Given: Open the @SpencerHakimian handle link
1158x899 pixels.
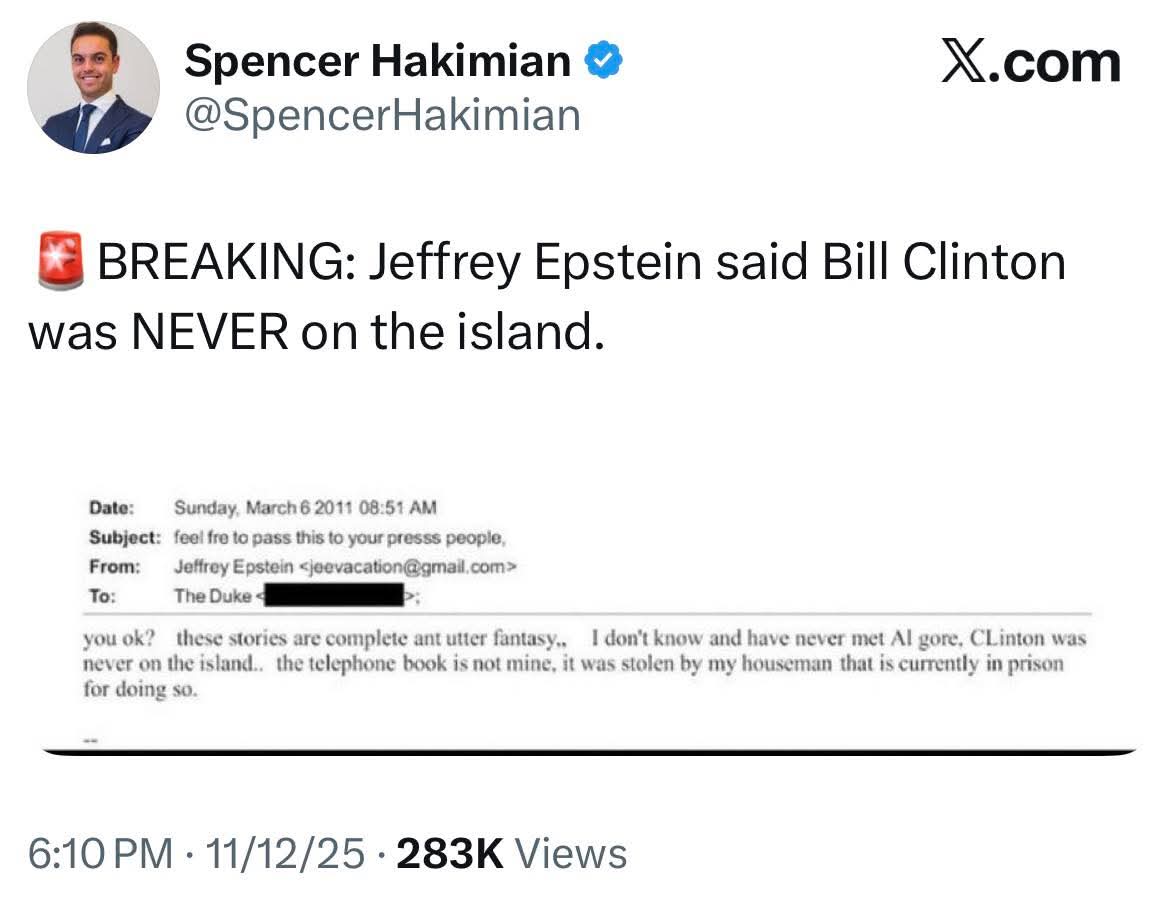Looking at the screenshot, I should coord(382,114).
